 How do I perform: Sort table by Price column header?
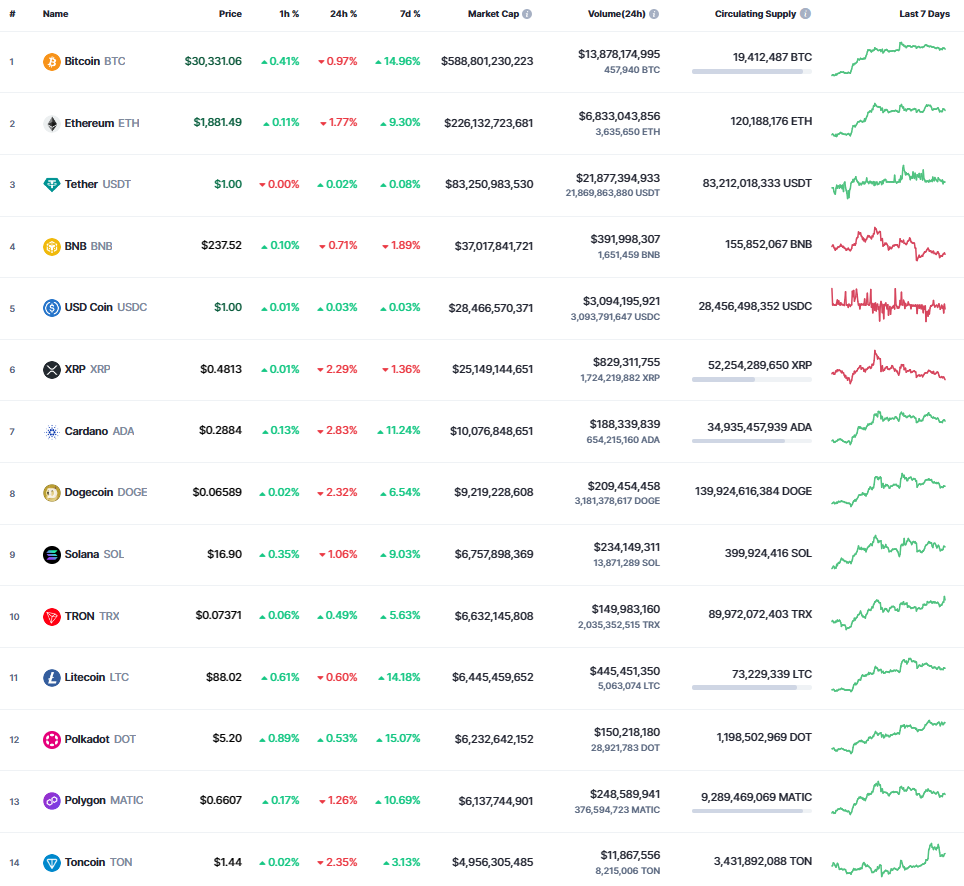coord(230,14)
